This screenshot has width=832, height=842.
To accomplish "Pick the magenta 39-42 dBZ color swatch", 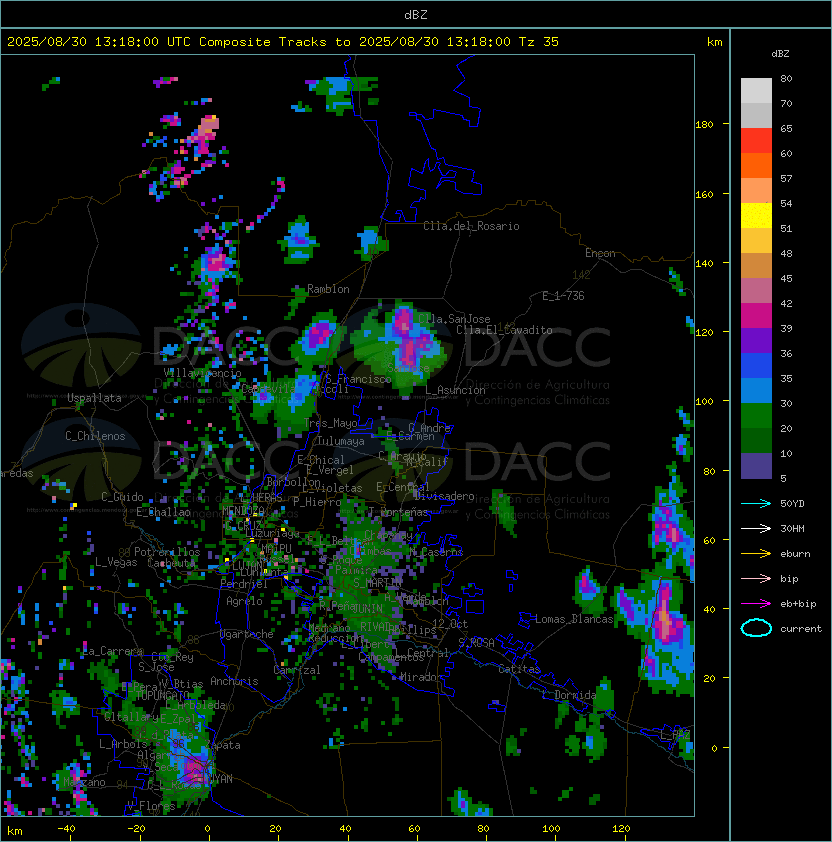I will pos(756,316).
